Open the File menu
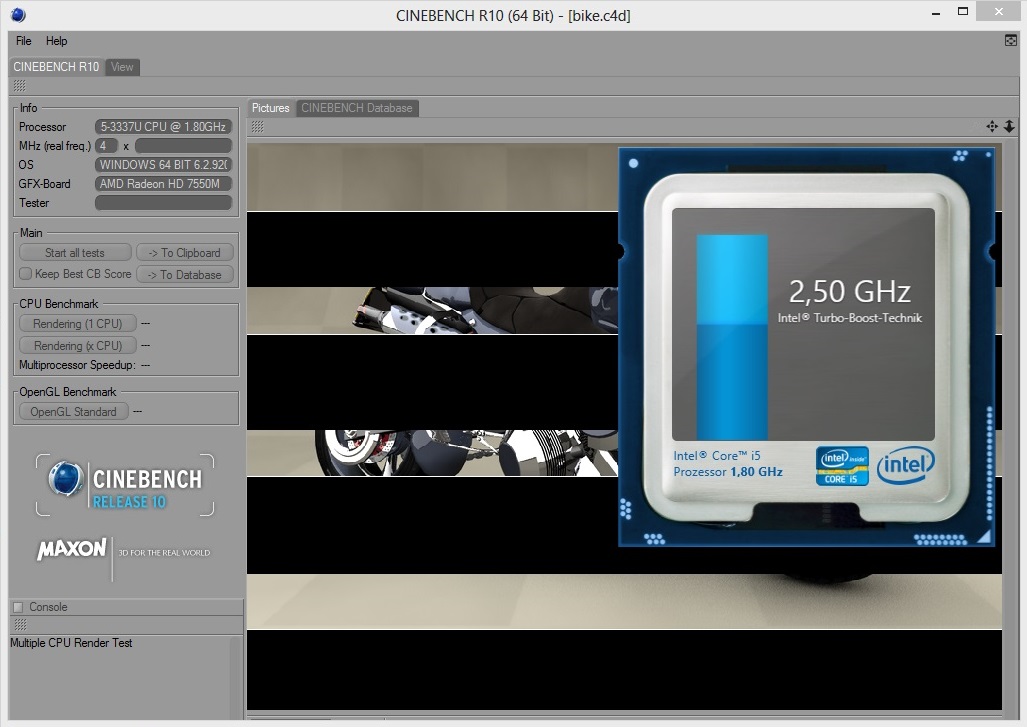 [x=24, y=41]
